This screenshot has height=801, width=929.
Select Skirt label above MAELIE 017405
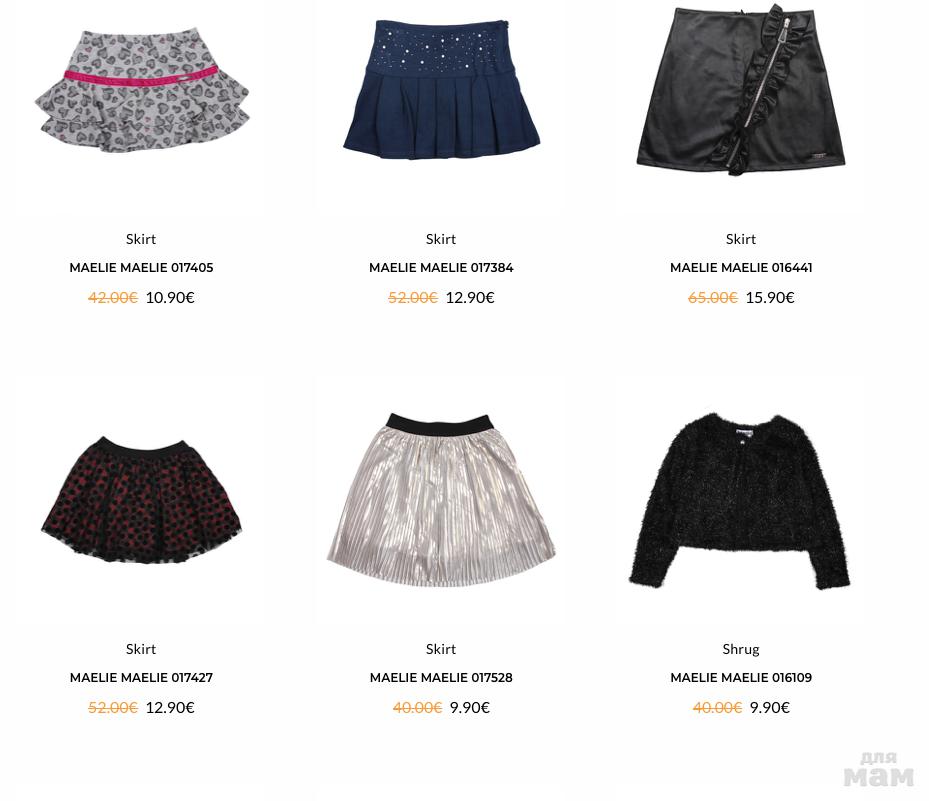141,239
